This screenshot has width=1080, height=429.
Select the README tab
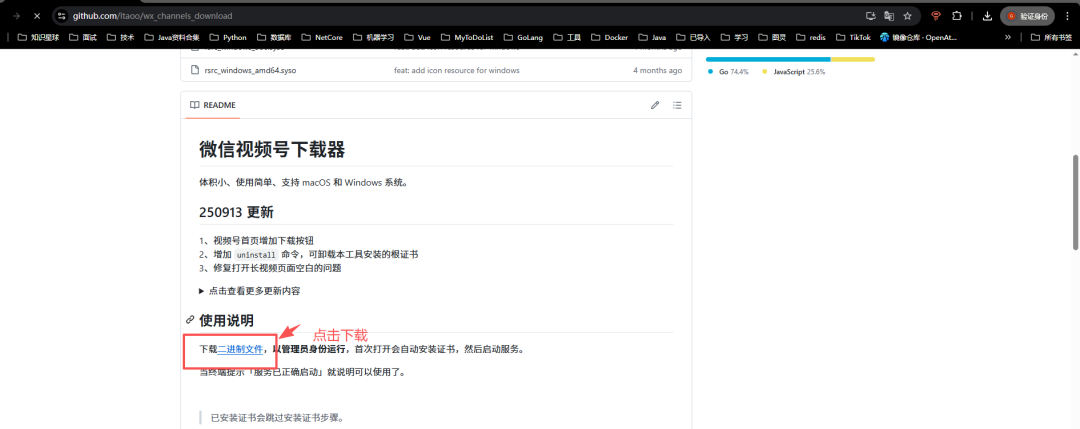213,105
